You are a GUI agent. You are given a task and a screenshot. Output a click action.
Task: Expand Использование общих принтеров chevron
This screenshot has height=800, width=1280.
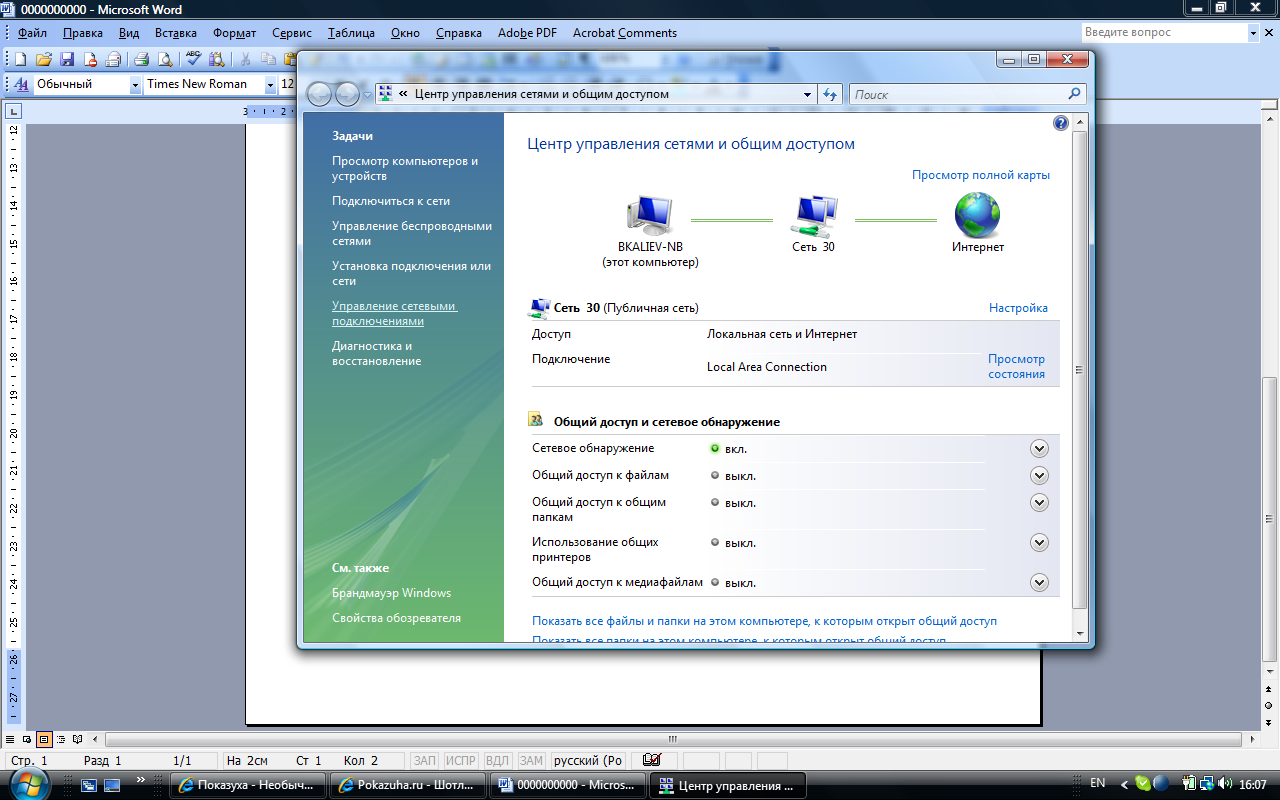[1039, 543]
